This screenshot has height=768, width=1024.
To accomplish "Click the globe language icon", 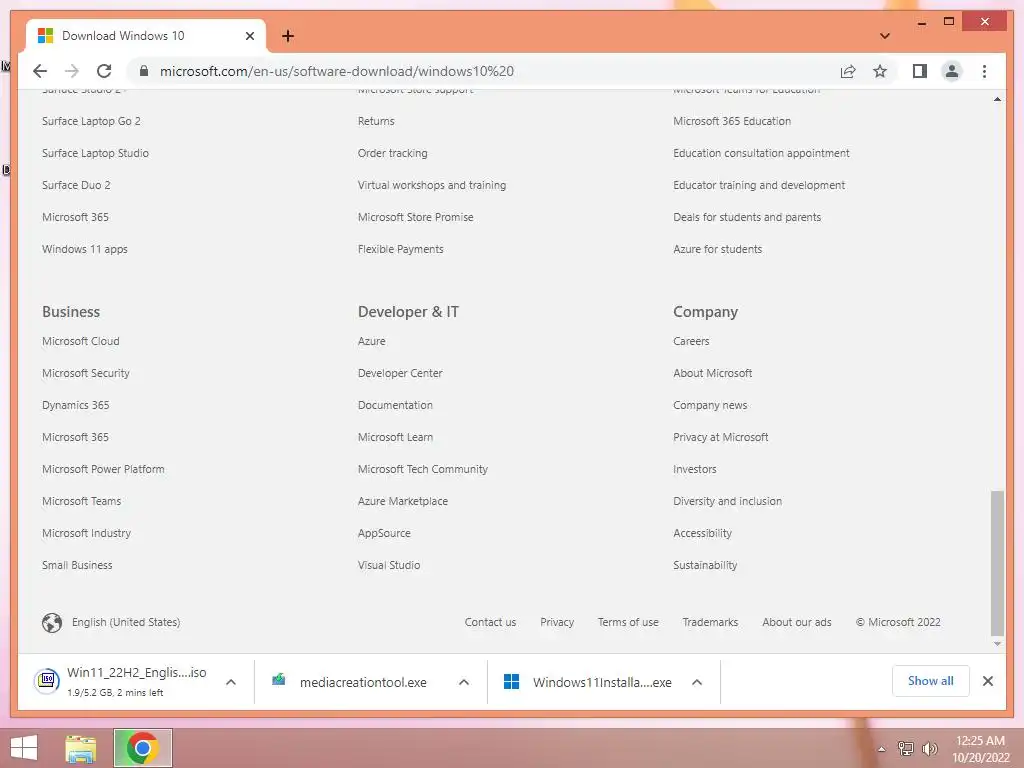I will pos(52,622).
